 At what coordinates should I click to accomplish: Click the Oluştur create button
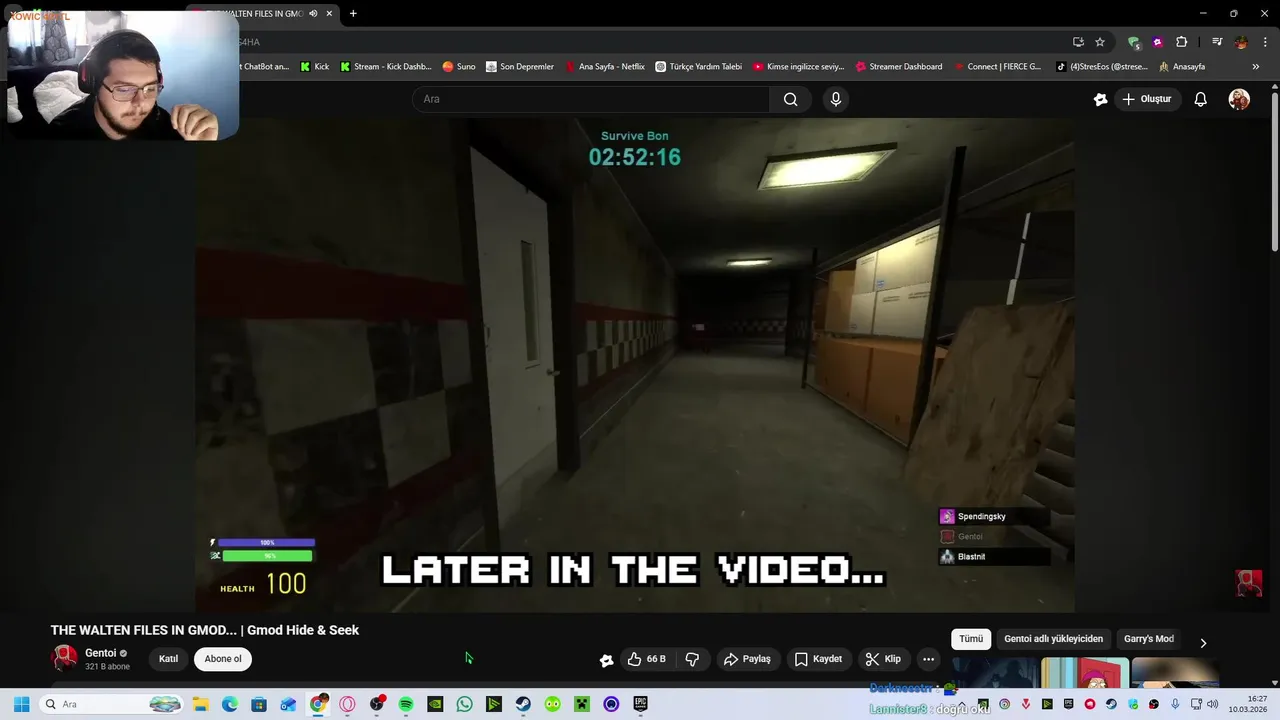(1146, 99)
